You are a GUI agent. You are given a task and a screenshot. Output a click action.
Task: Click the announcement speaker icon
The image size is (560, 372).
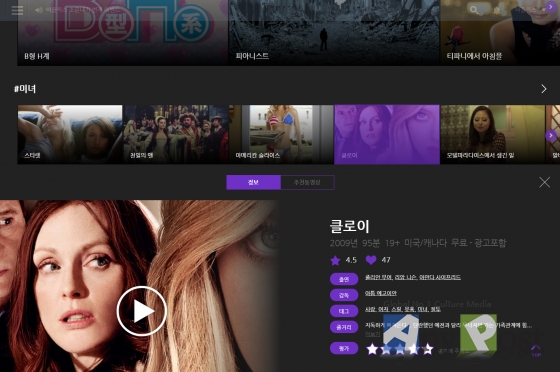39,10
